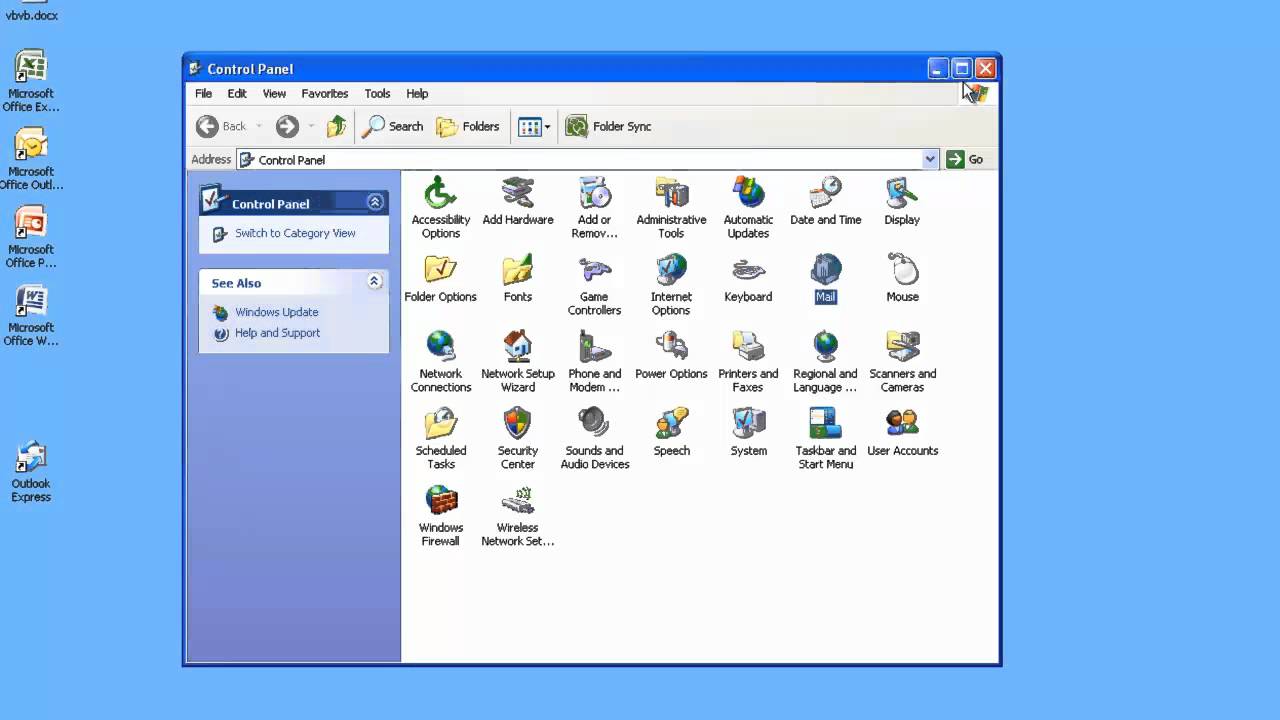1280x720 pixels.
Task: Expand the Address bar dropdown
Action: click(x=930, y=159)
